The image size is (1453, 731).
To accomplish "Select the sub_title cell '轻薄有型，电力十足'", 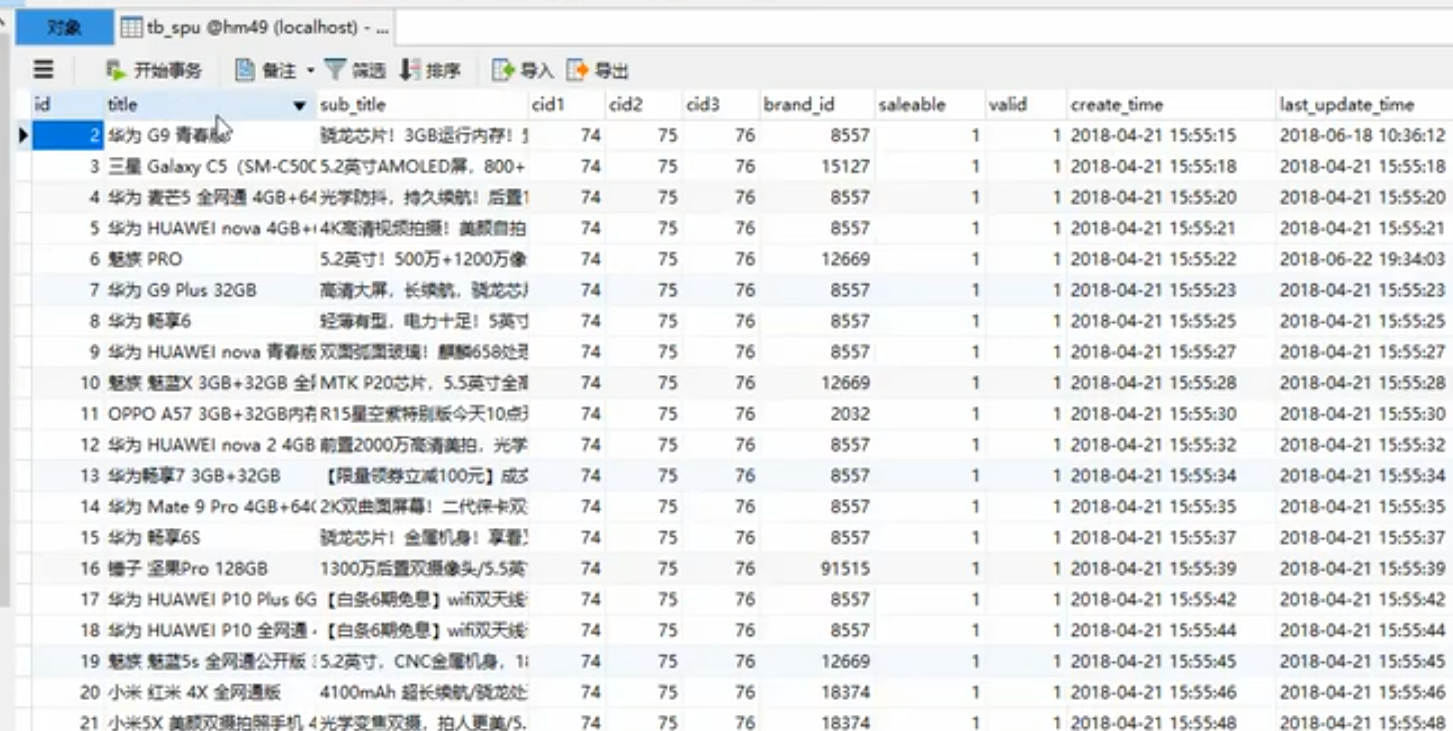I will (422, 321).
